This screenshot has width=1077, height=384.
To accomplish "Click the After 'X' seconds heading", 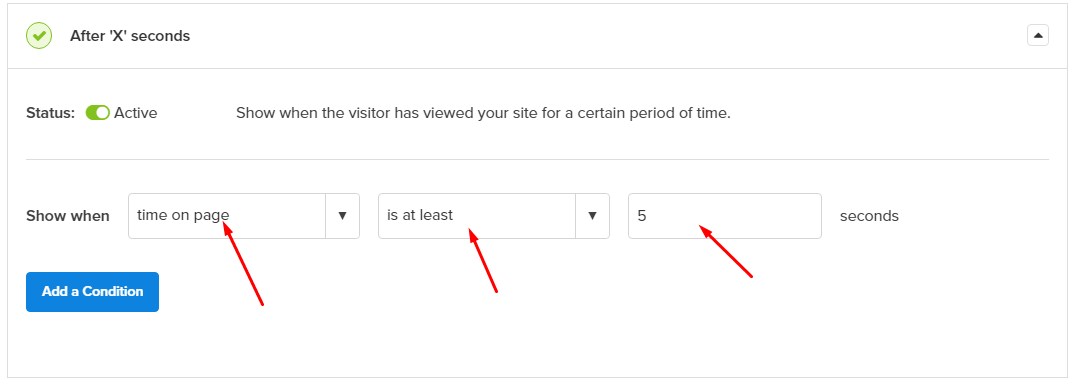I will pos(130,36).
